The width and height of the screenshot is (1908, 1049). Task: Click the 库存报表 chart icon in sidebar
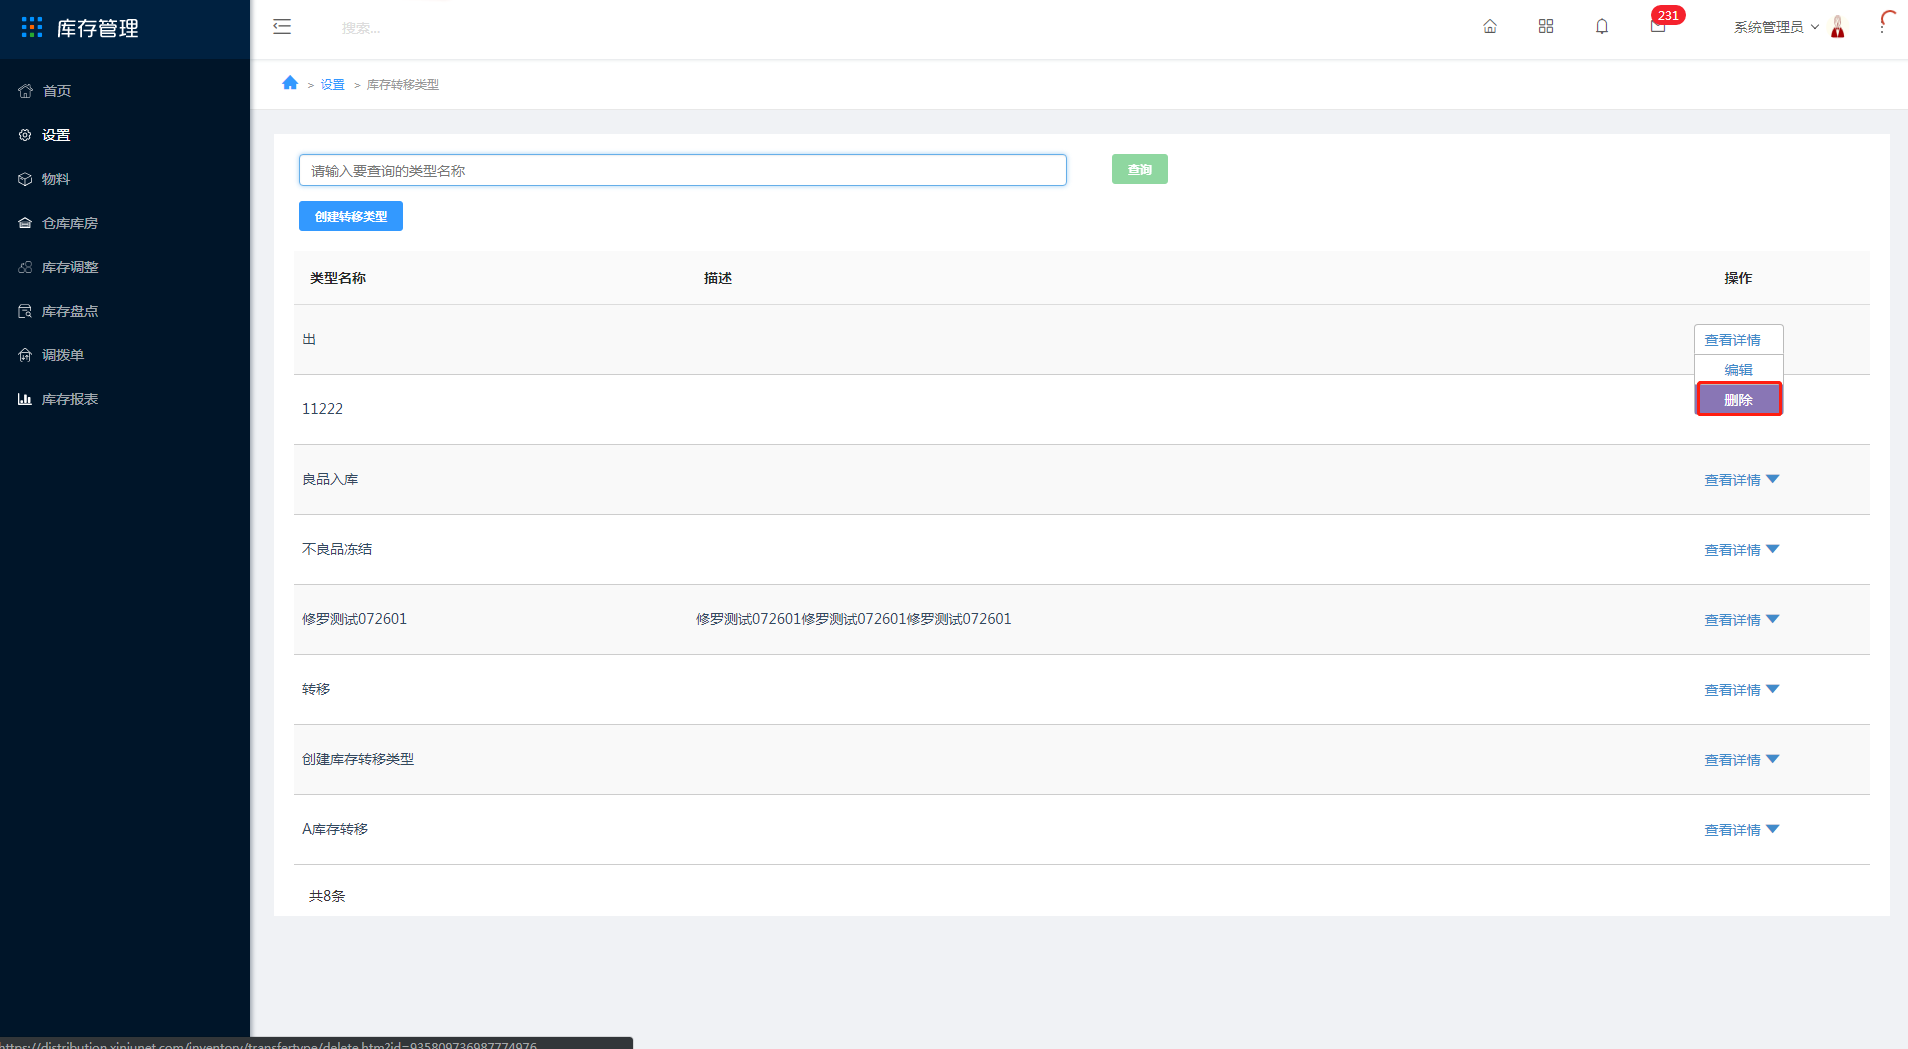(x=25, y=399)
